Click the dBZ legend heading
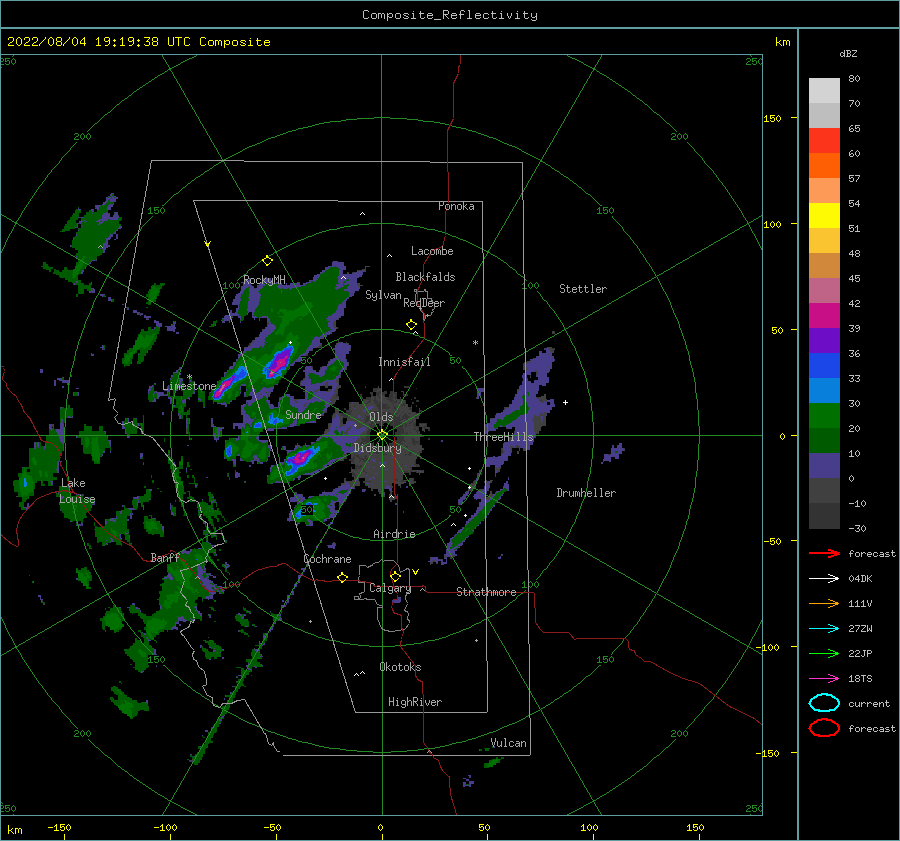The height and width of the screenshot is (841, 900). click(x=848, y=54)
